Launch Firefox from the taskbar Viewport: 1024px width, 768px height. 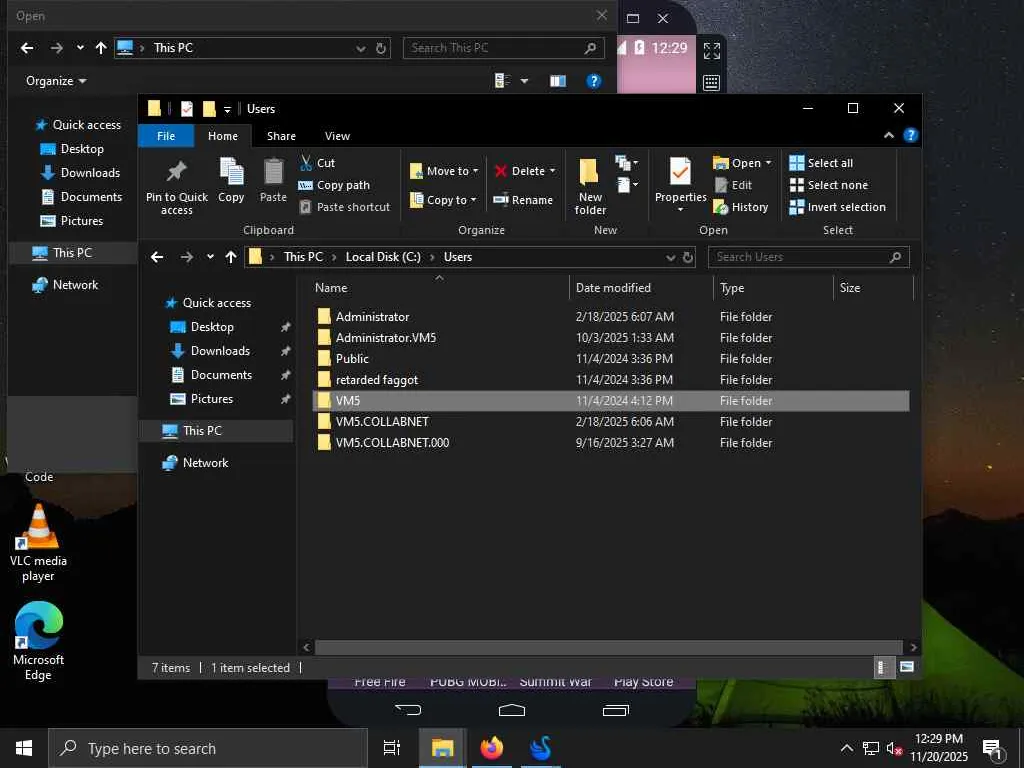[491, 748]
